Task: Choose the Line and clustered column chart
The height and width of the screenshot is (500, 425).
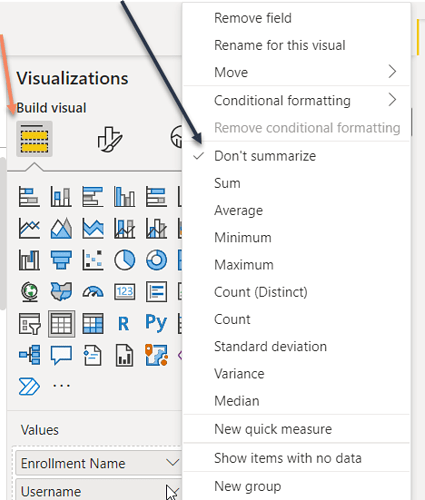Action: coord(156,228)
